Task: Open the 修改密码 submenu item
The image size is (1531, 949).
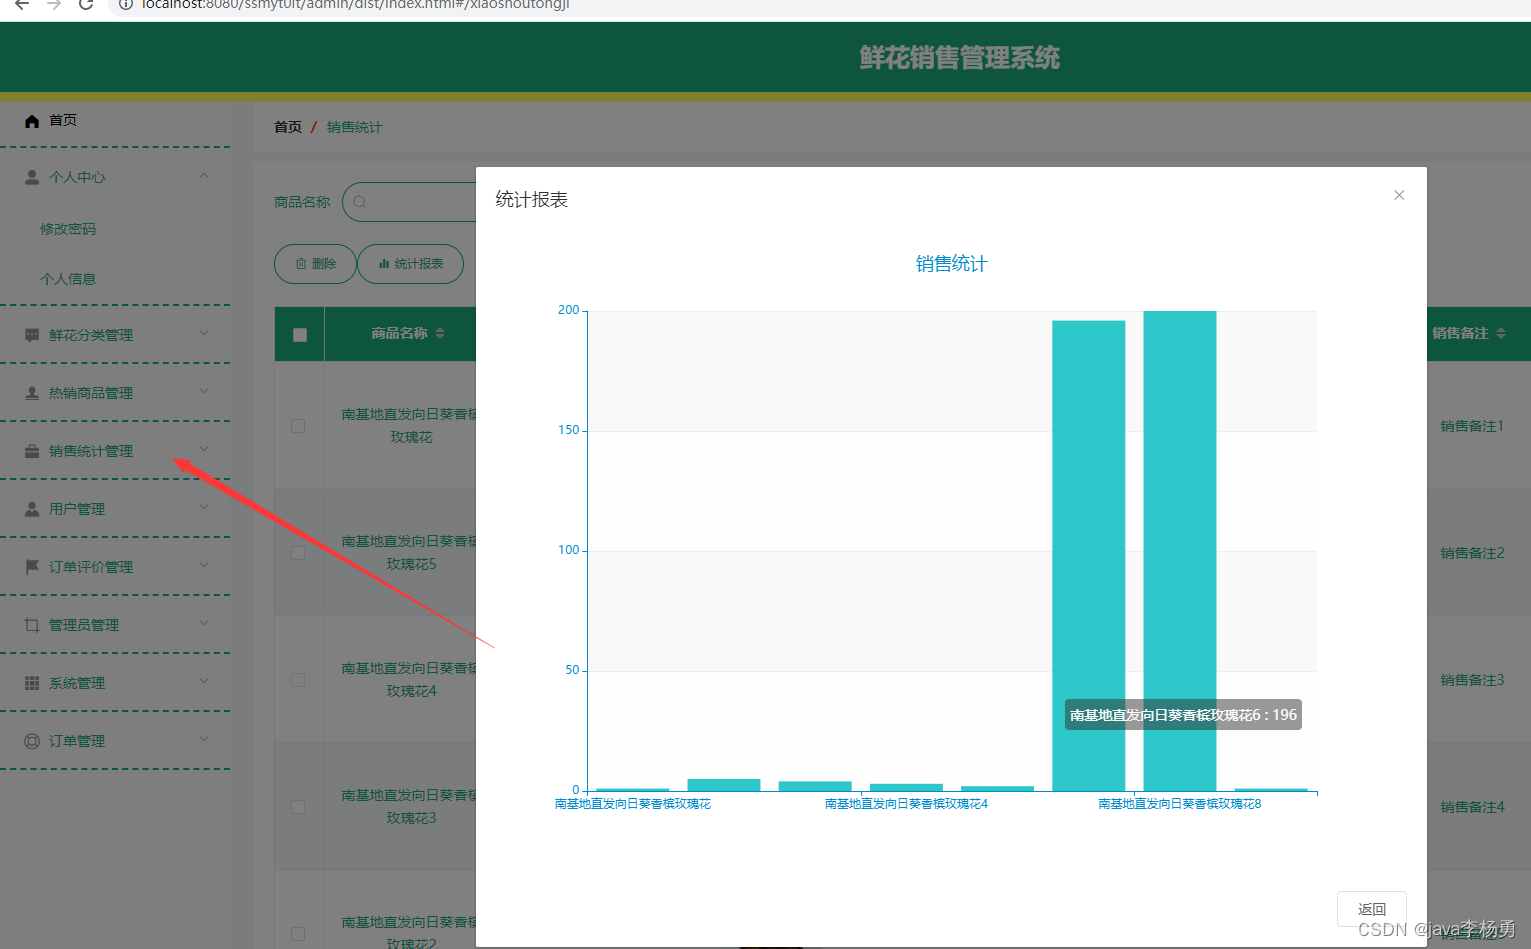Action: click(68, 229)
